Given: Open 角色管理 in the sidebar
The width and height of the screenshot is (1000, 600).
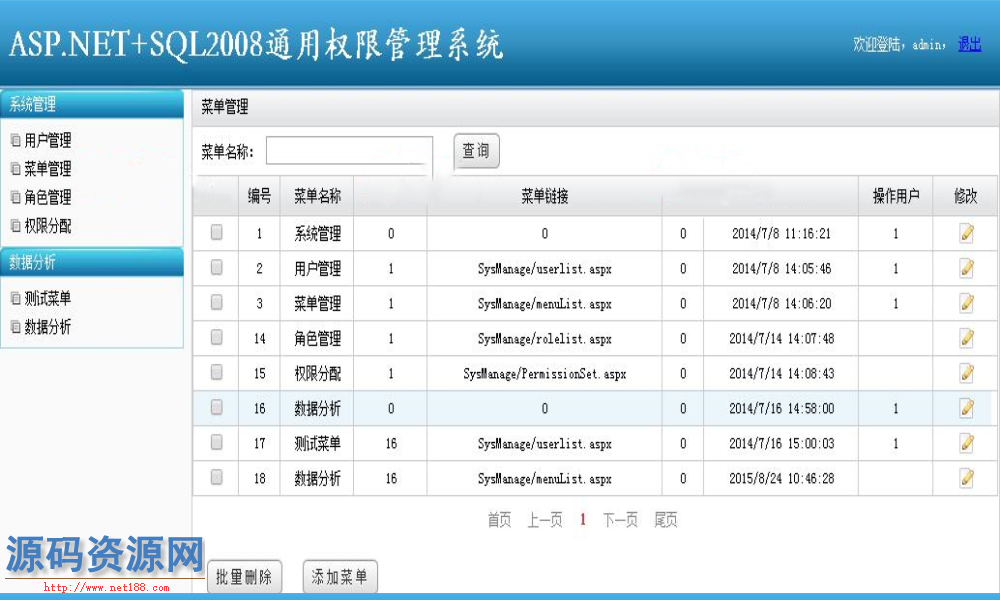Looking at the screenshot, I should click(x=47, y=198).
